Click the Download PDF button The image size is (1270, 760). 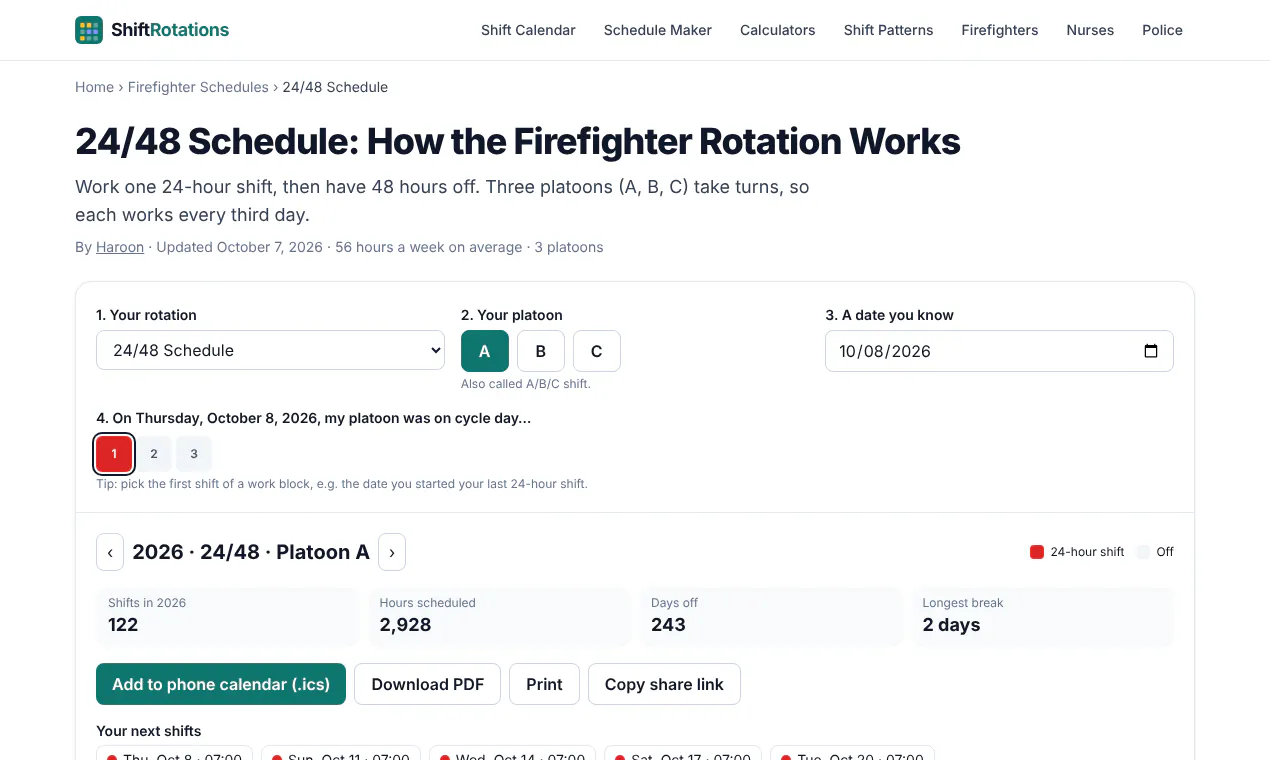point(428,684)
